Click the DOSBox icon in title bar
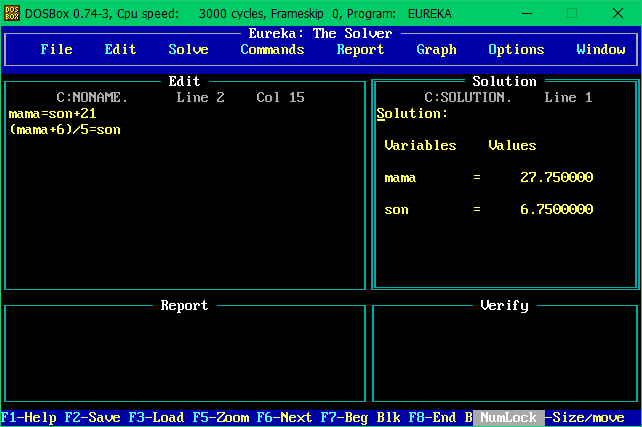The height and width of the screenshot is (427, 642). (11, 13)
